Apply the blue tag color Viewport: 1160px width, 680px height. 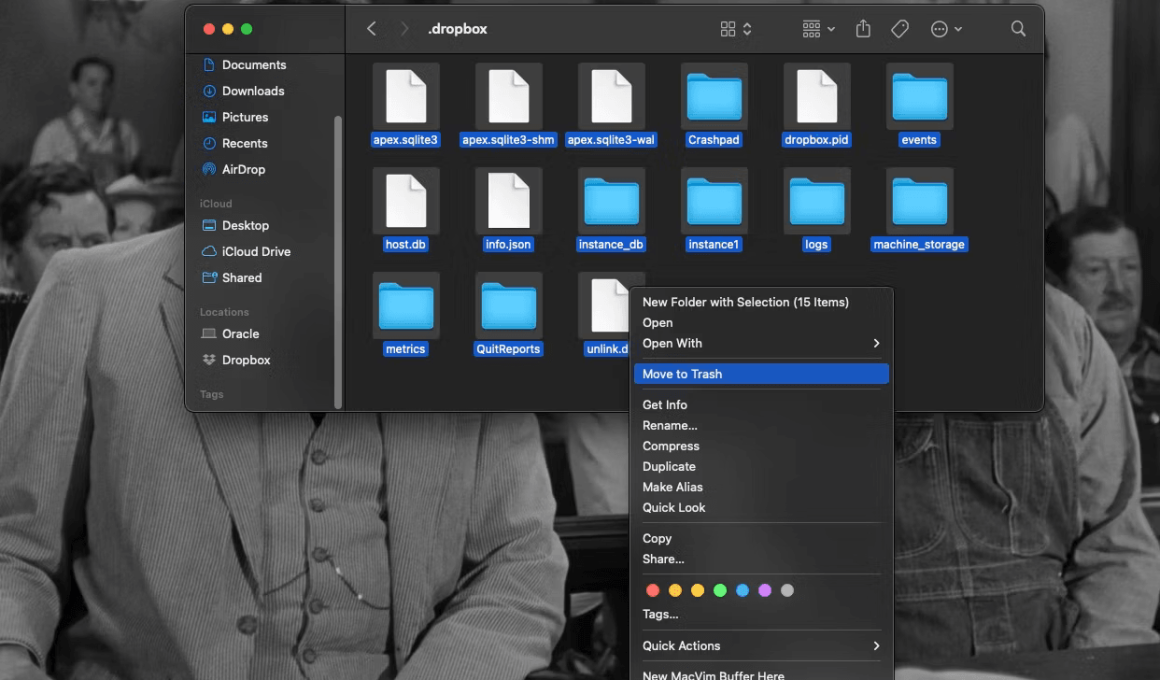(x=742, y=590)
